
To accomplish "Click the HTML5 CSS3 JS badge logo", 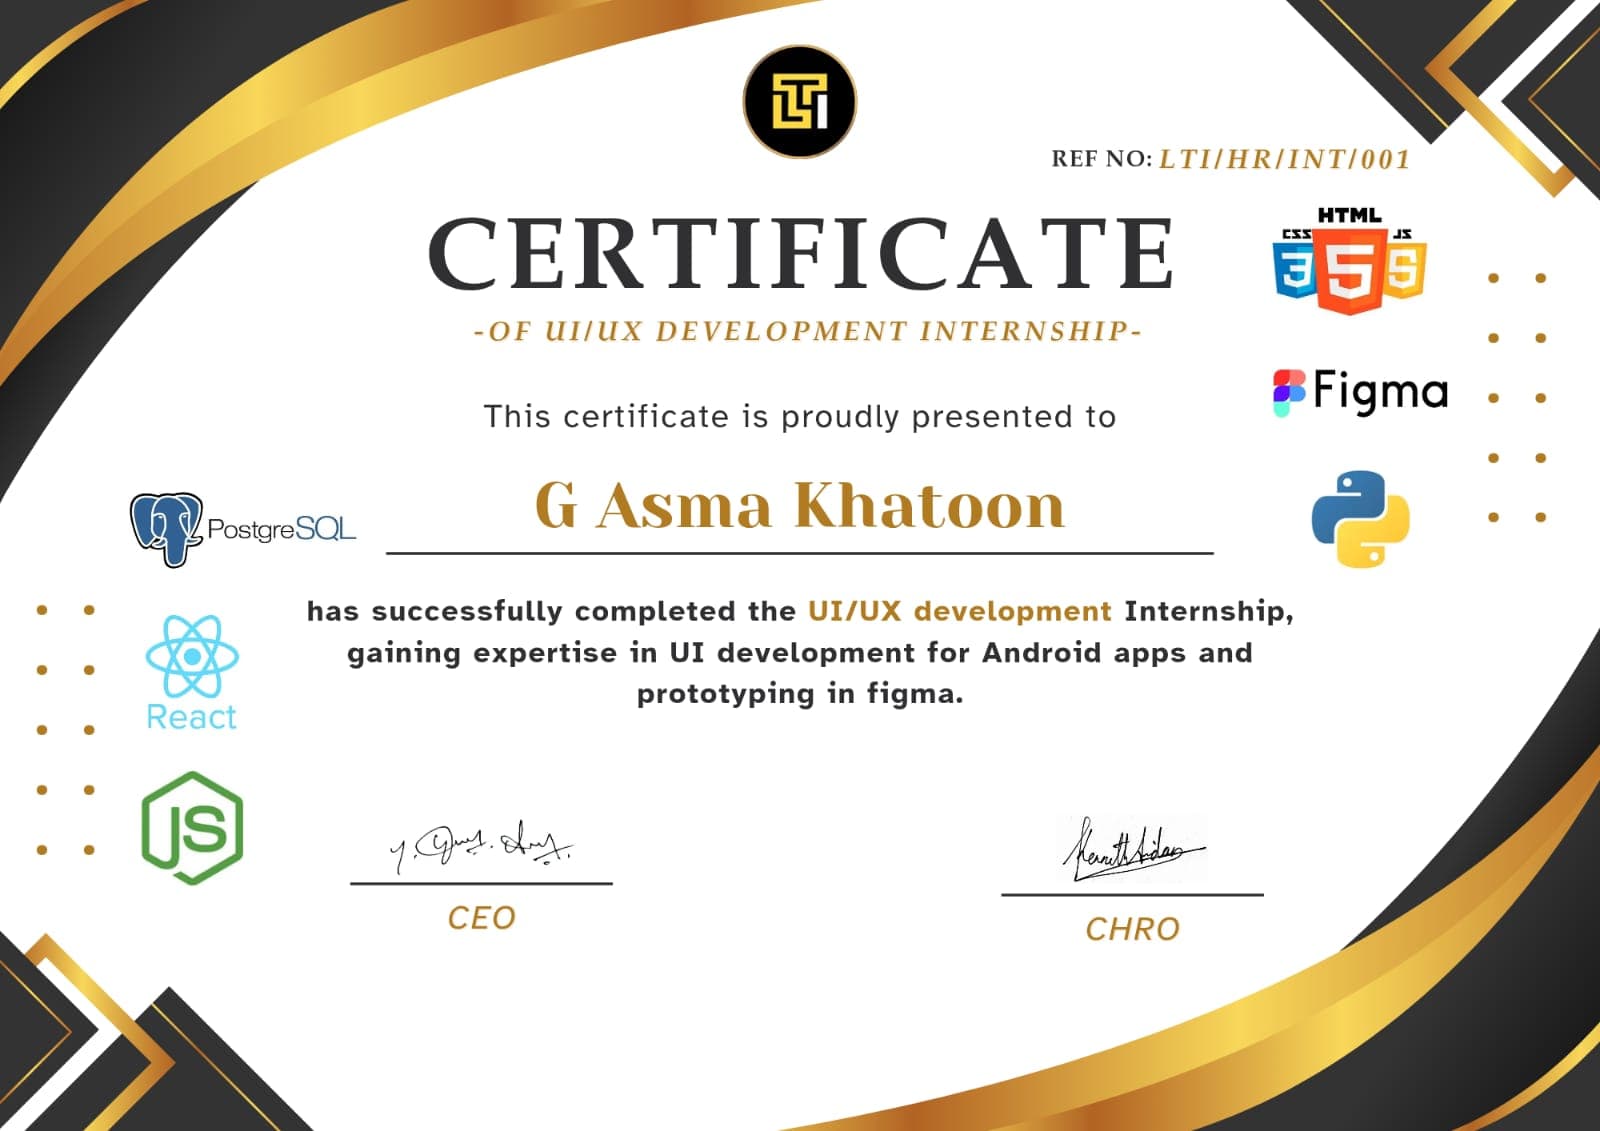I will pyautogui.click(x=1349, y=260).
